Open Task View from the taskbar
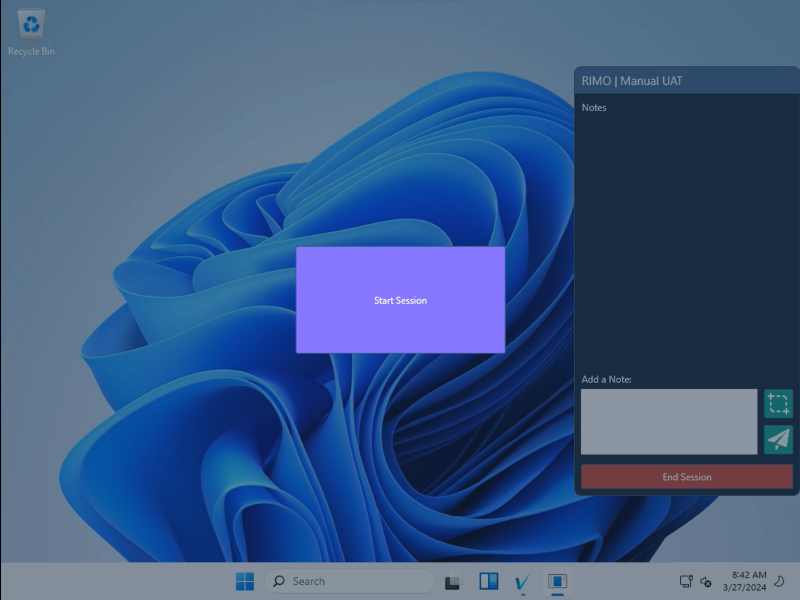This screenshot has width=800, height=600. pos(452,582)
